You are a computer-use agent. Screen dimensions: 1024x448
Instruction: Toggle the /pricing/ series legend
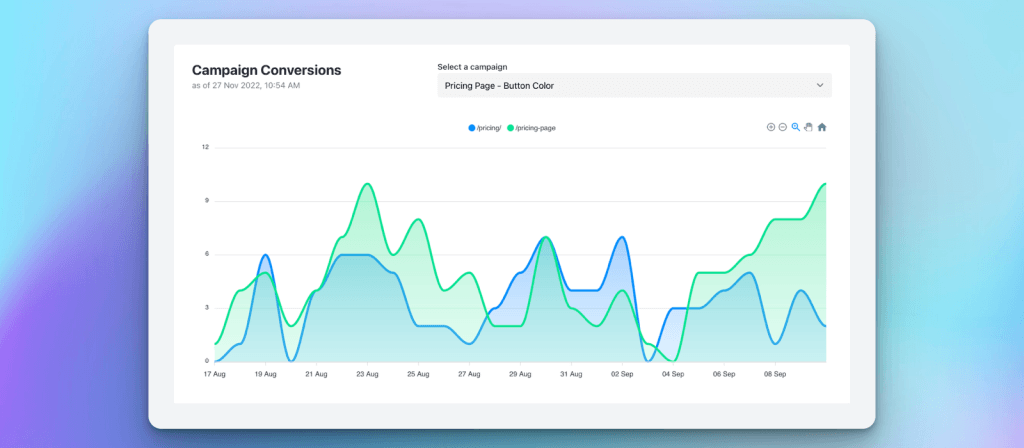[485, 128]
